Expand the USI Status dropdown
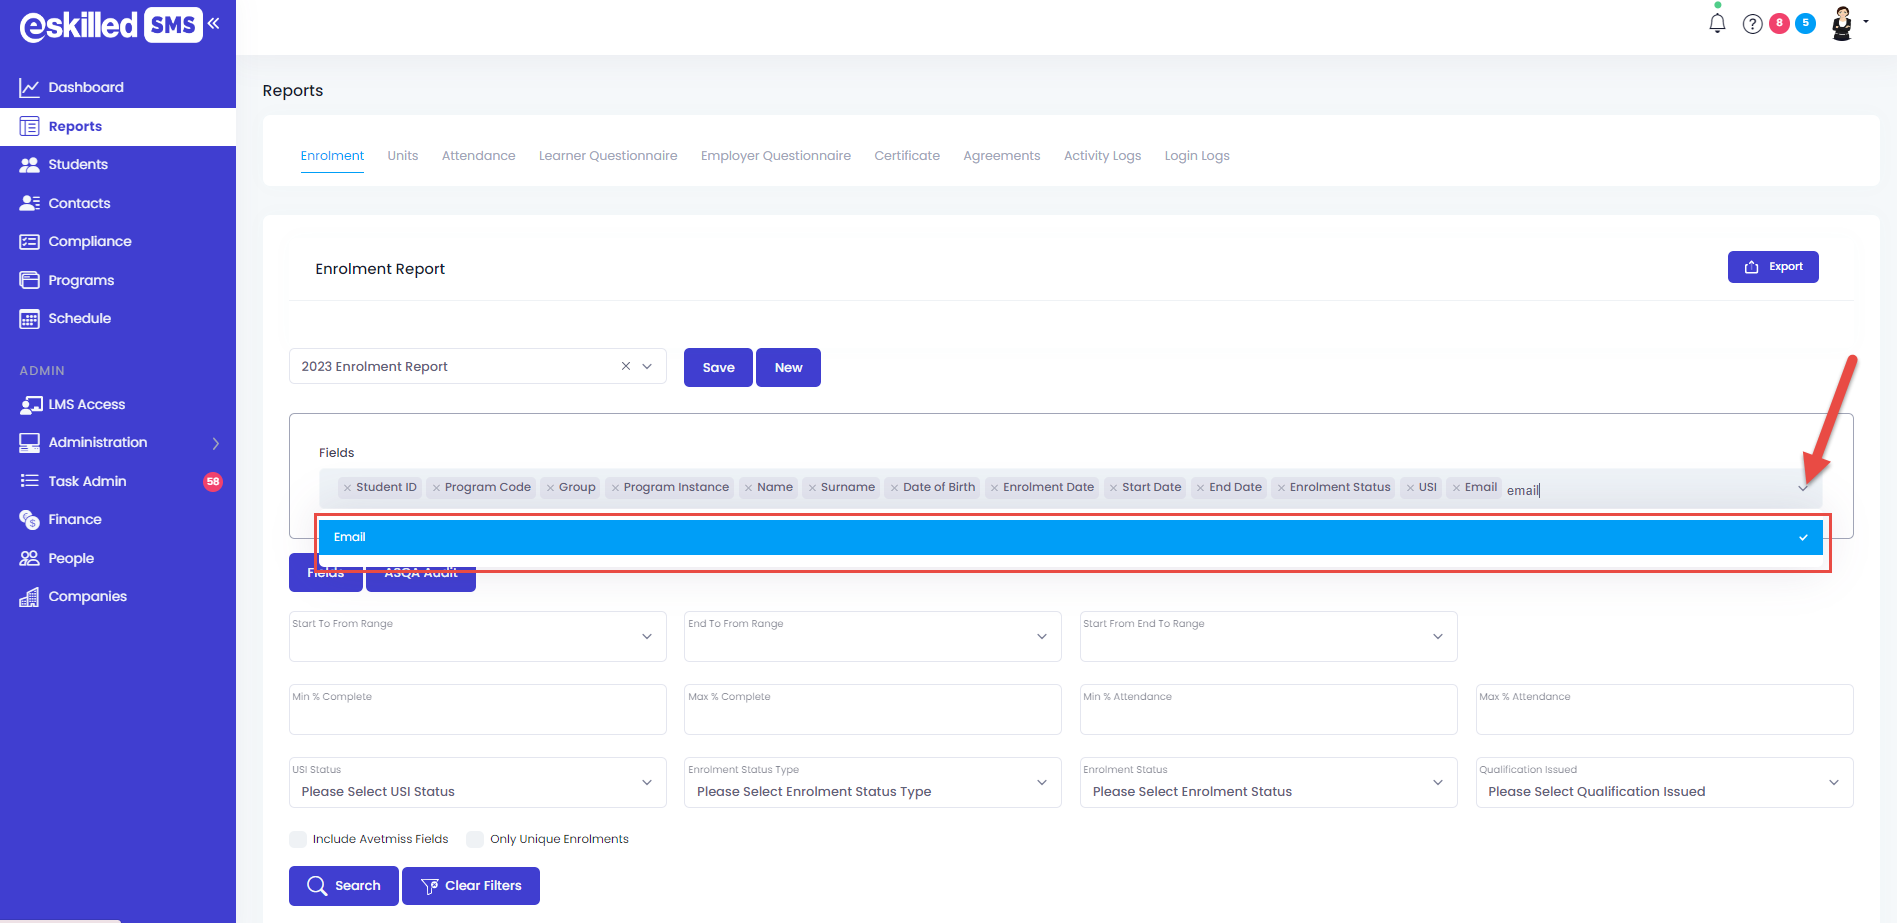 (x=477, y=783)
